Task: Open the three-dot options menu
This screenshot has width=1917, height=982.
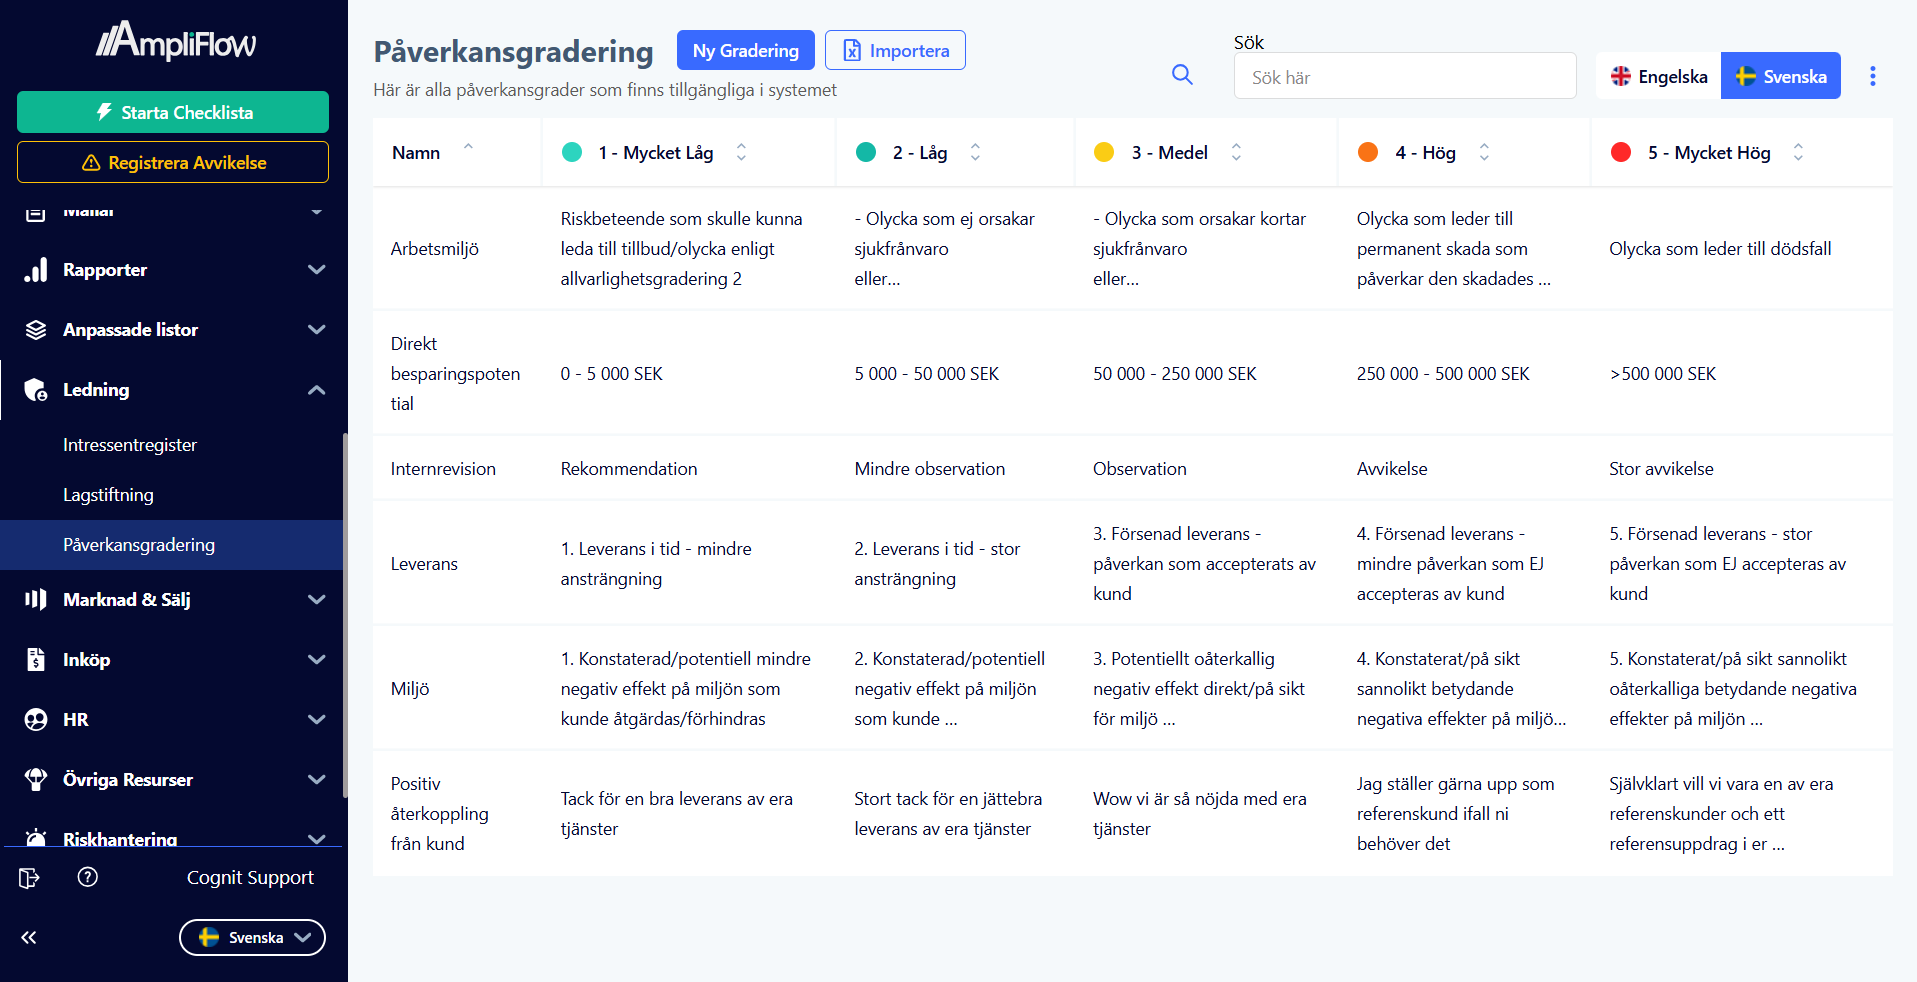Action: point(1872,76)
